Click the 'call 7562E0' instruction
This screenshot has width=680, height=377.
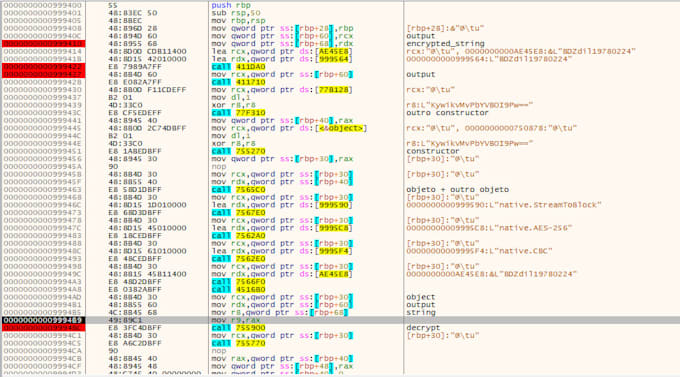[239, 259]
